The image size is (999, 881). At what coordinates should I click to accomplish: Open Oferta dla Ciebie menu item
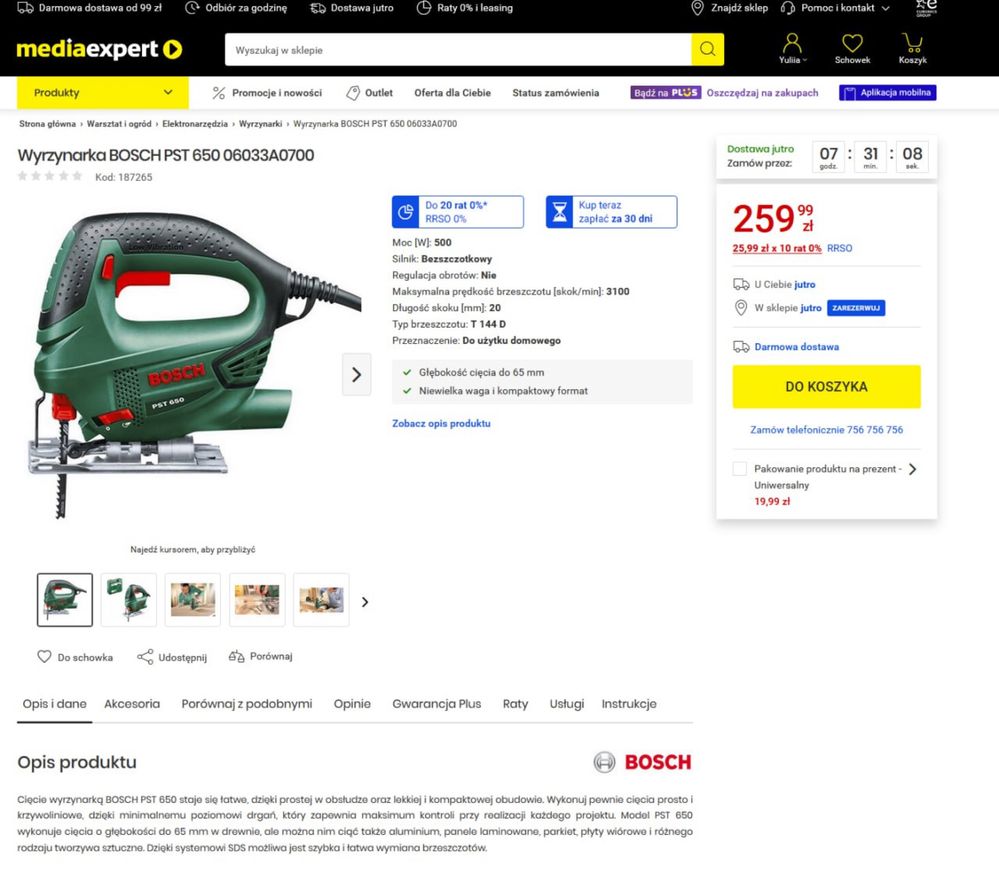click(x=452, y=93)
